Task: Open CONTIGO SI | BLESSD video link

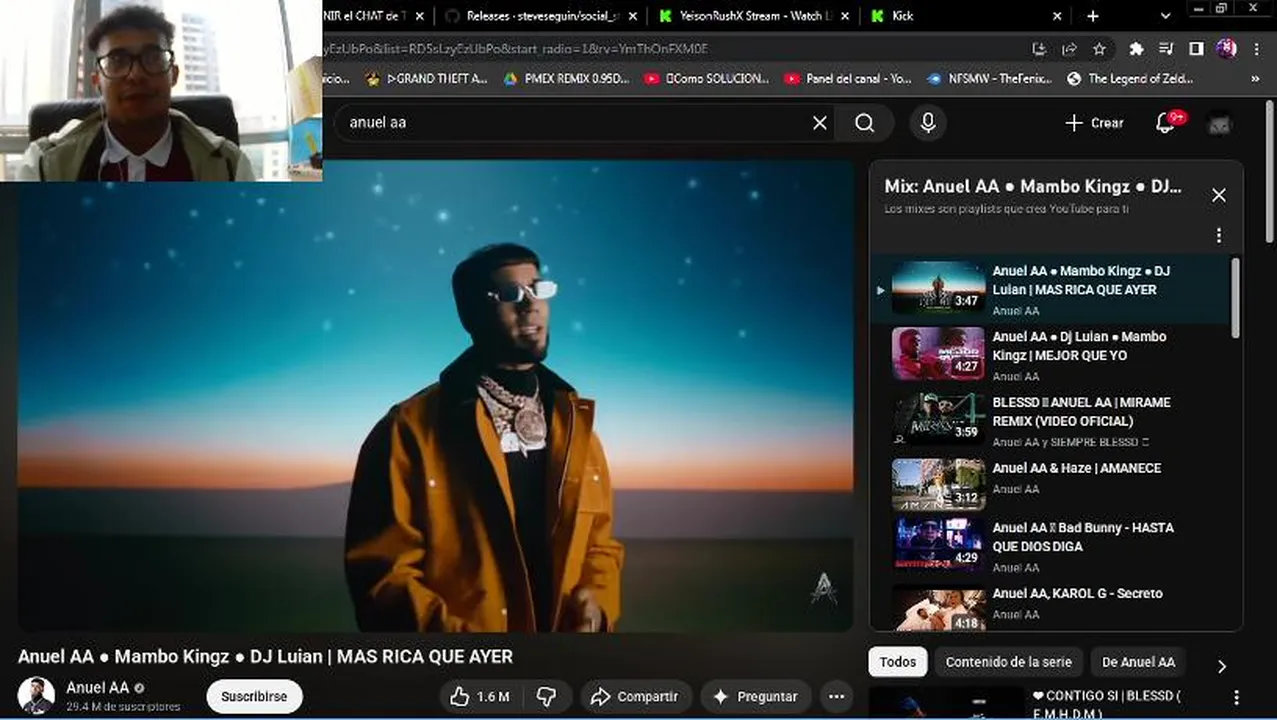Action: point(1108,703)
